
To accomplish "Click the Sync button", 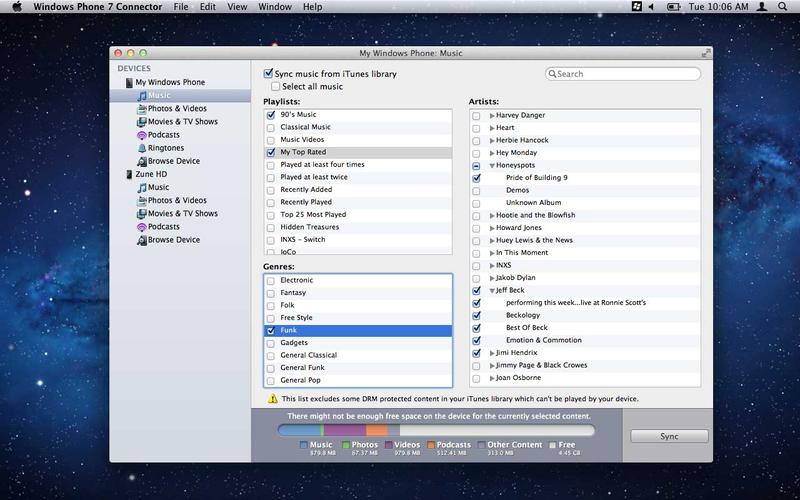I will pos(669,437).
